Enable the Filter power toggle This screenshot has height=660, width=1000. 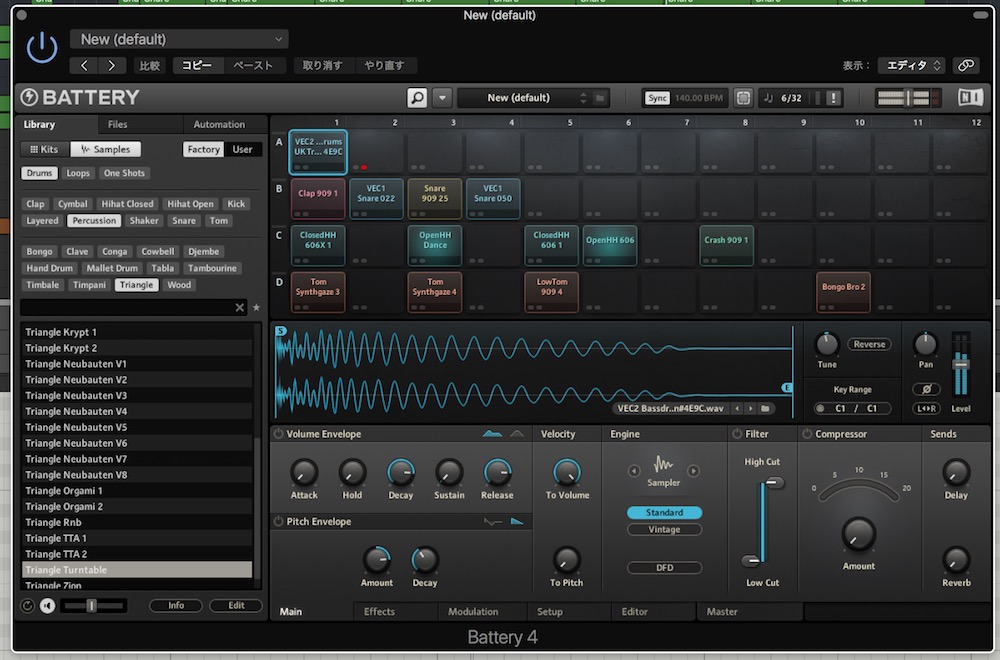click(x=738, y=435)
